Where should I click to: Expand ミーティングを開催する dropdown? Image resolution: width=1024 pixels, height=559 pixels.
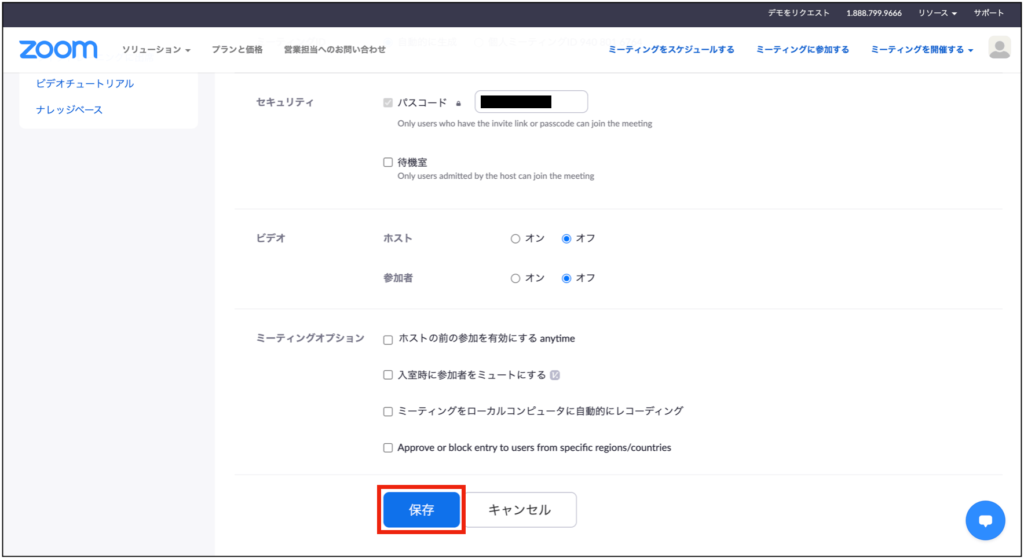921,49
